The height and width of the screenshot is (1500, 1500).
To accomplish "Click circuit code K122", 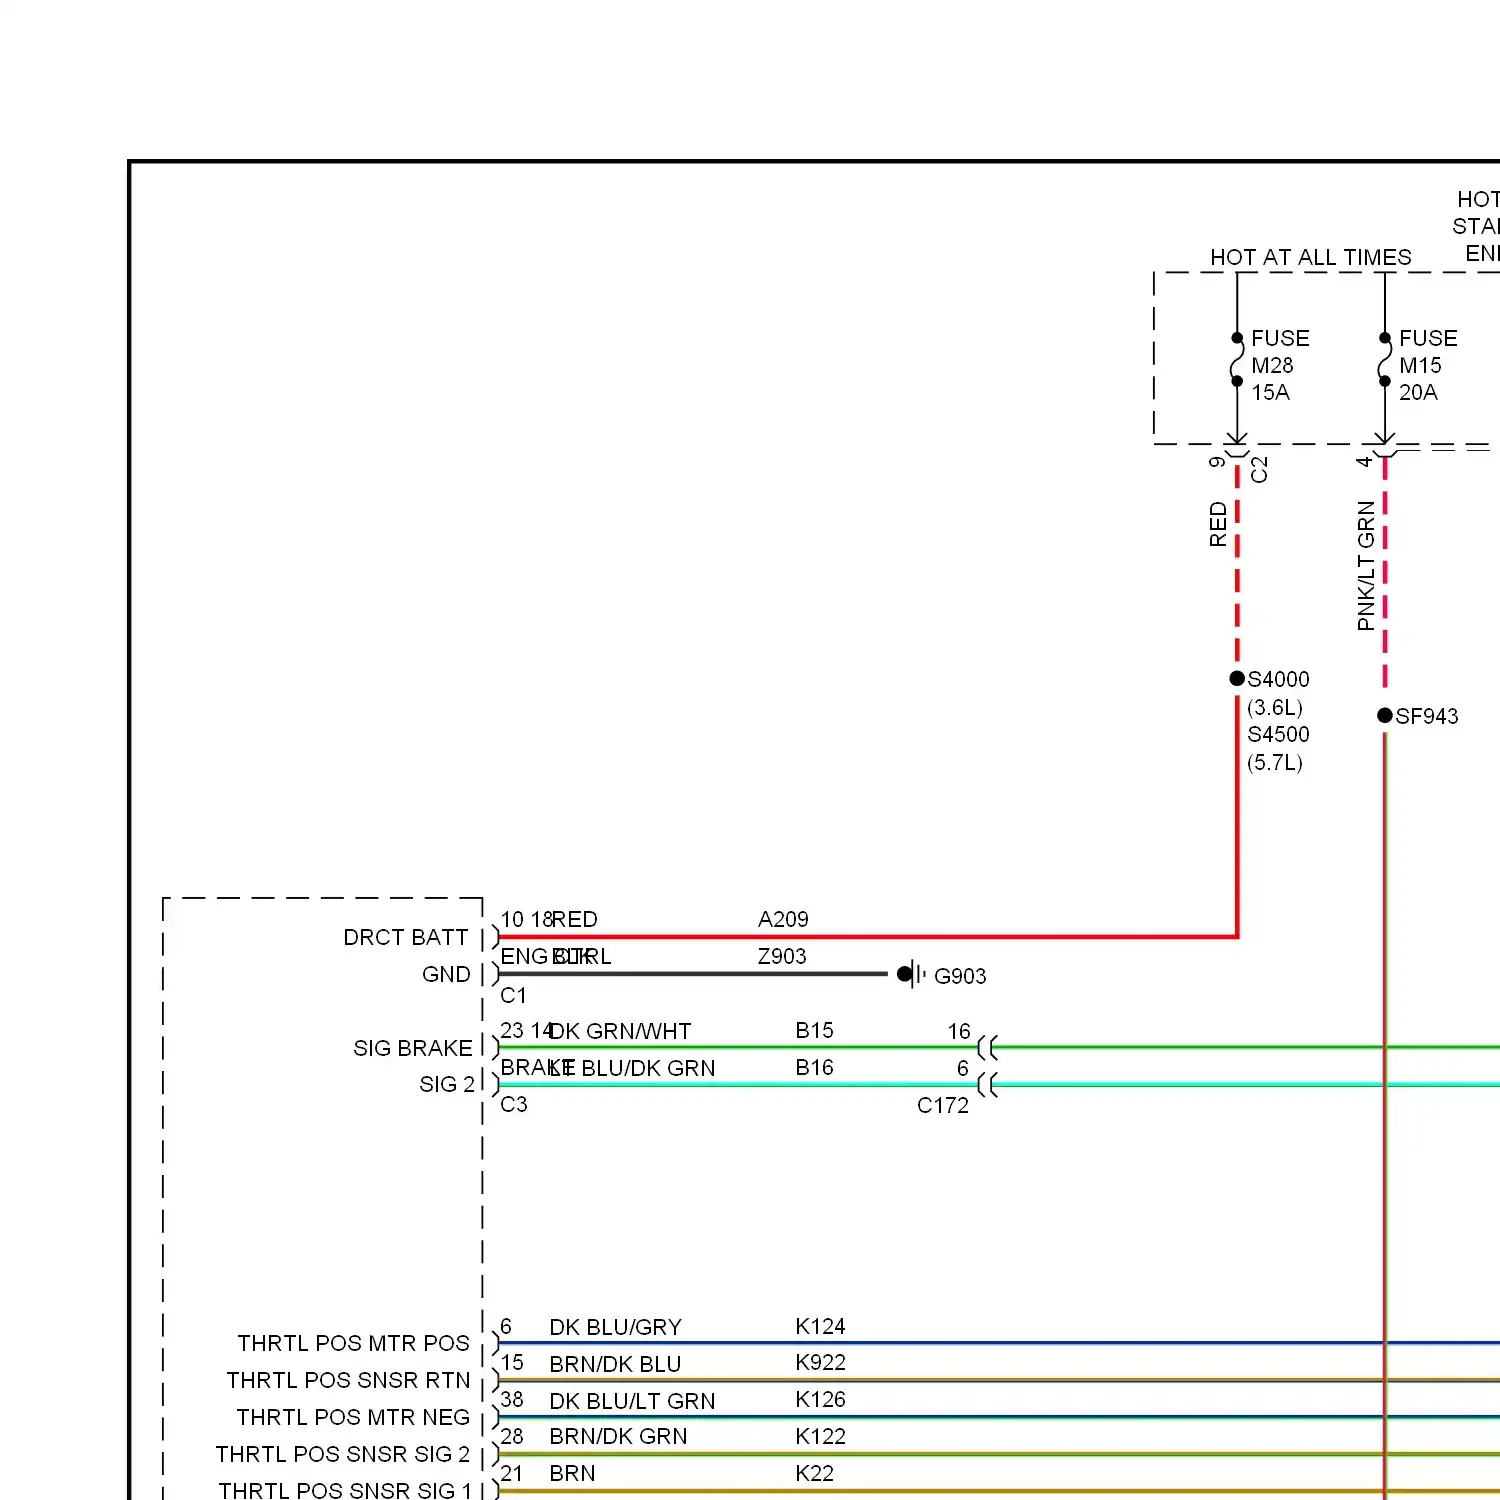I will 820,1436.
